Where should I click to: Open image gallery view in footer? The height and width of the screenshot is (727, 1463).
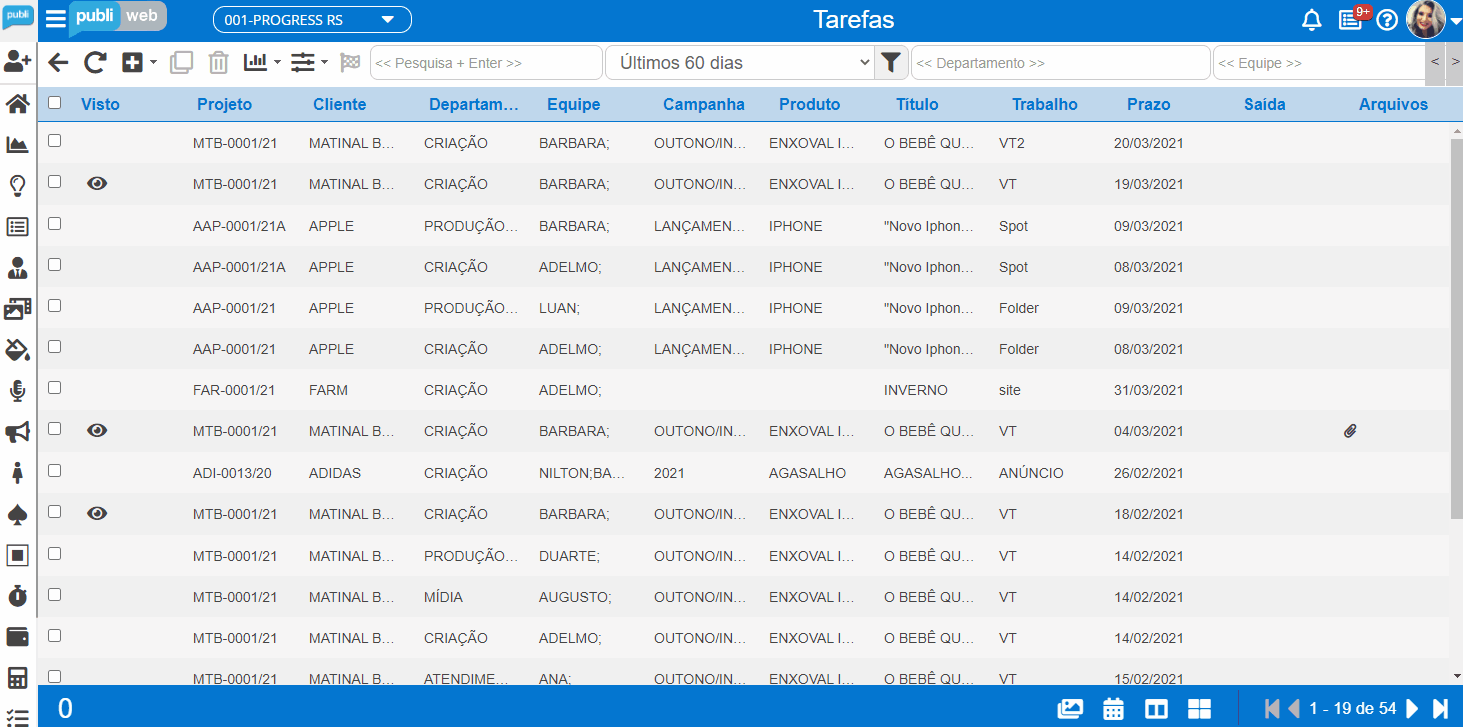[x=1070, y=709]
